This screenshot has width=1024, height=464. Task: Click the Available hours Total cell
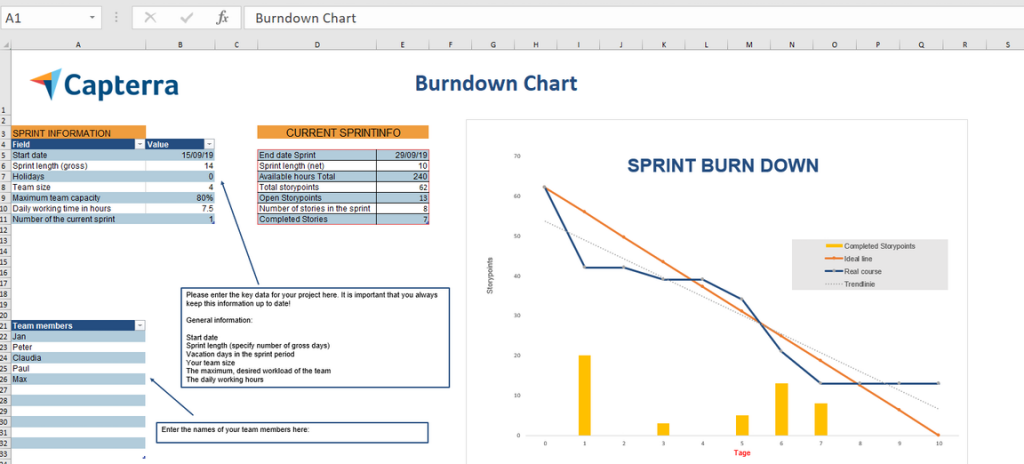click(317, 176)
